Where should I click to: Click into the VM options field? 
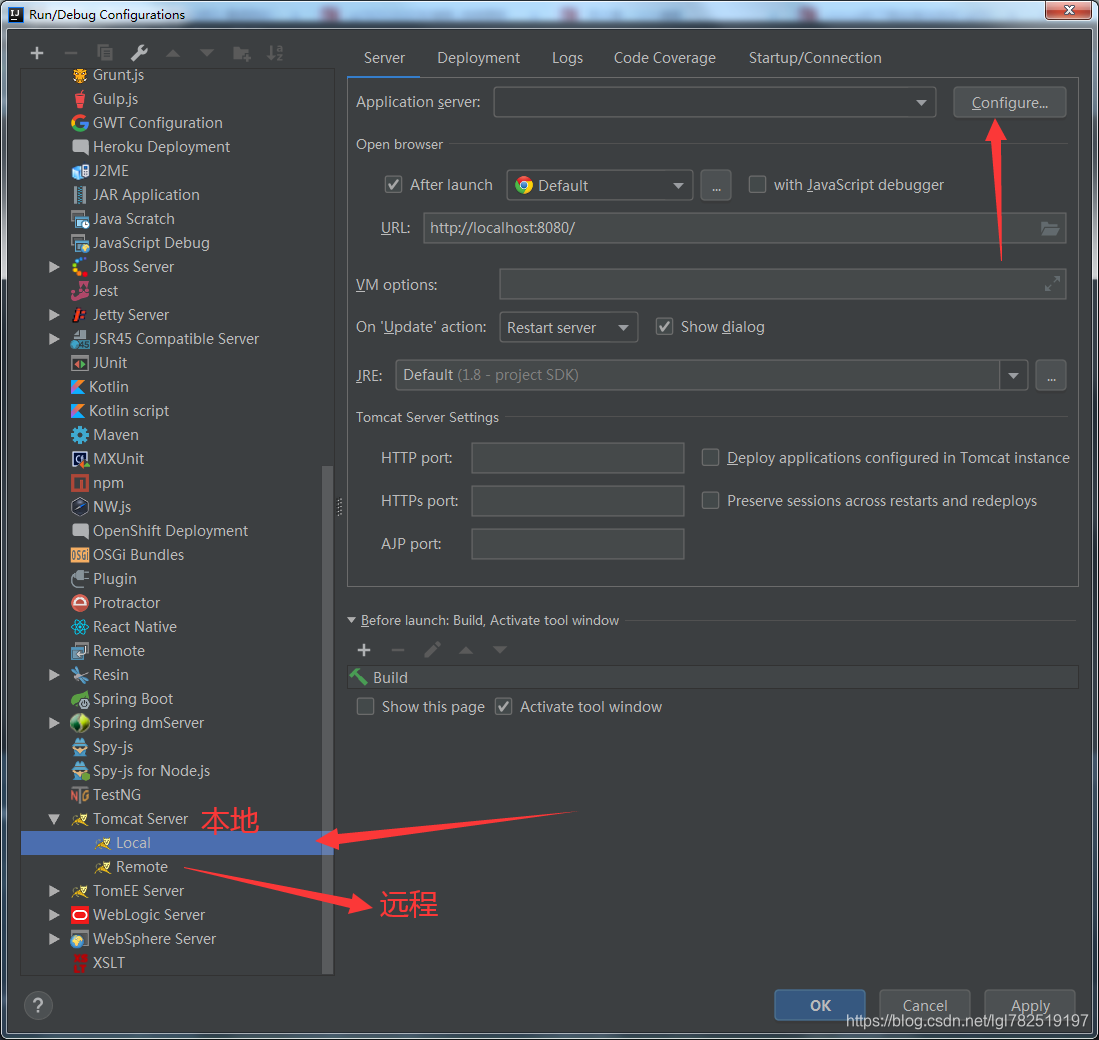(x=782, y=284)
